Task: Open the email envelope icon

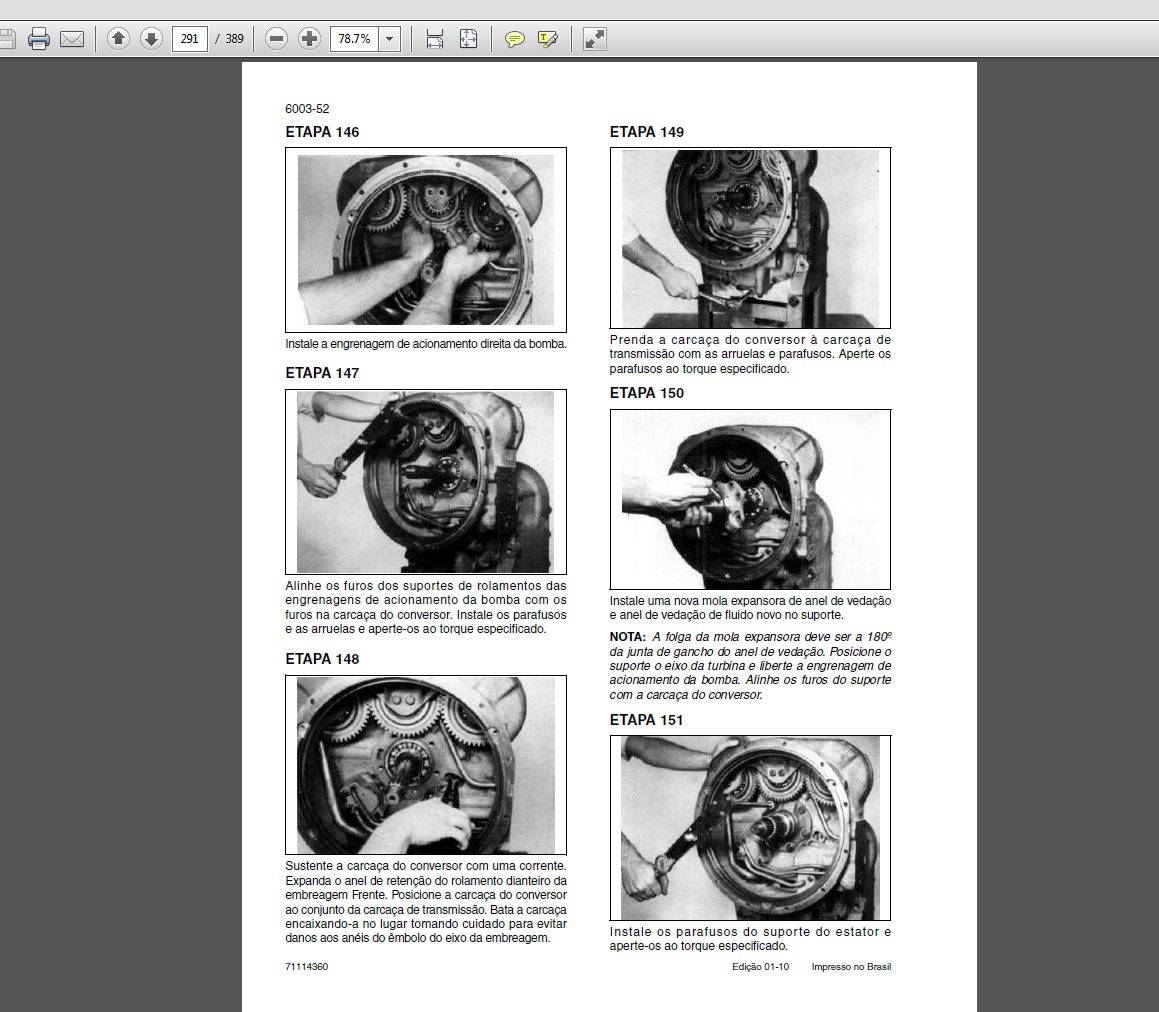Action: click(72, 38)
